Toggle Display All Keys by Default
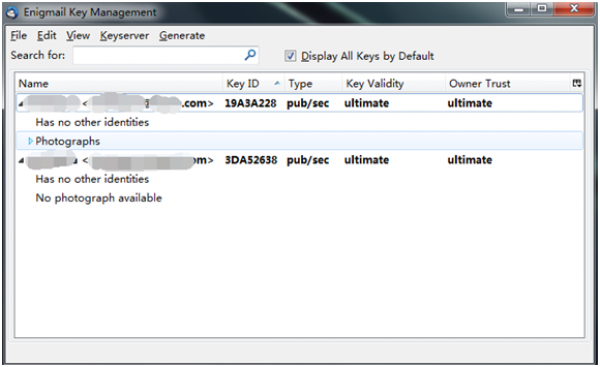This screenshot has height=367, width=600. pyautogui.click(x=290, y=56)
